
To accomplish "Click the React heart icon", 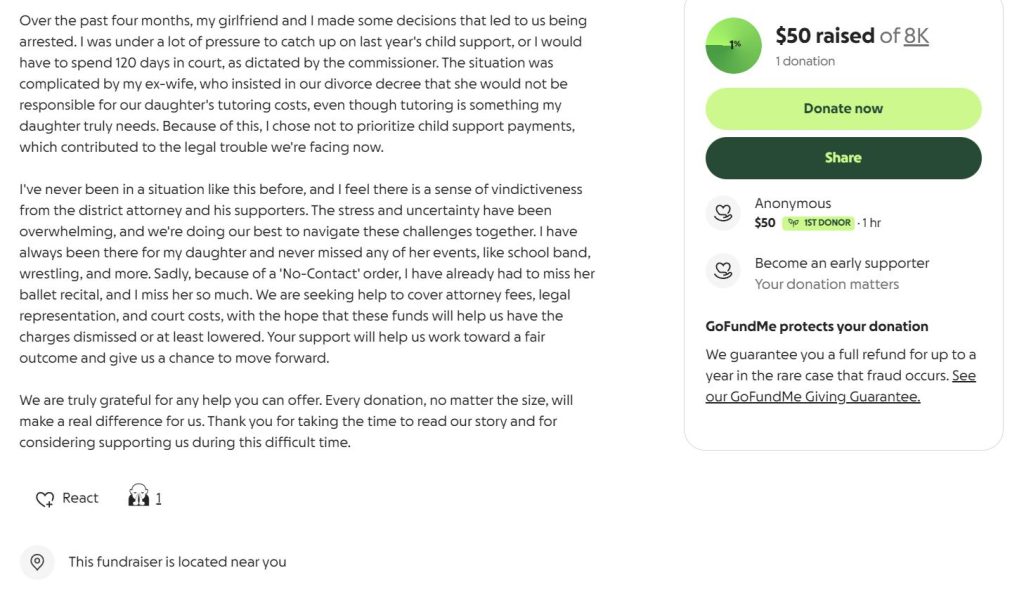I will 45,498.
